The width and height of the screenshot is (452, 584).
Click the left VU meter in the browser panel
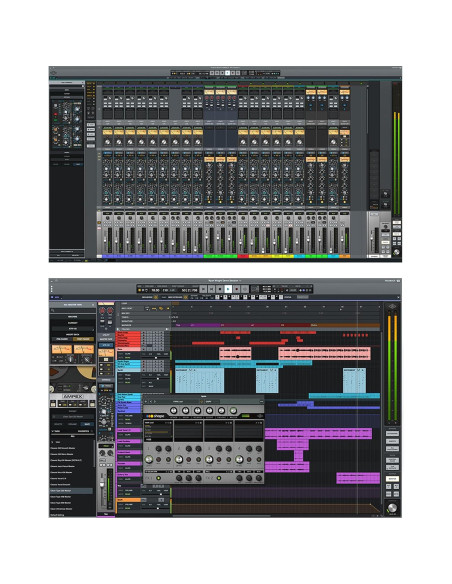click(x=62, y=349)
